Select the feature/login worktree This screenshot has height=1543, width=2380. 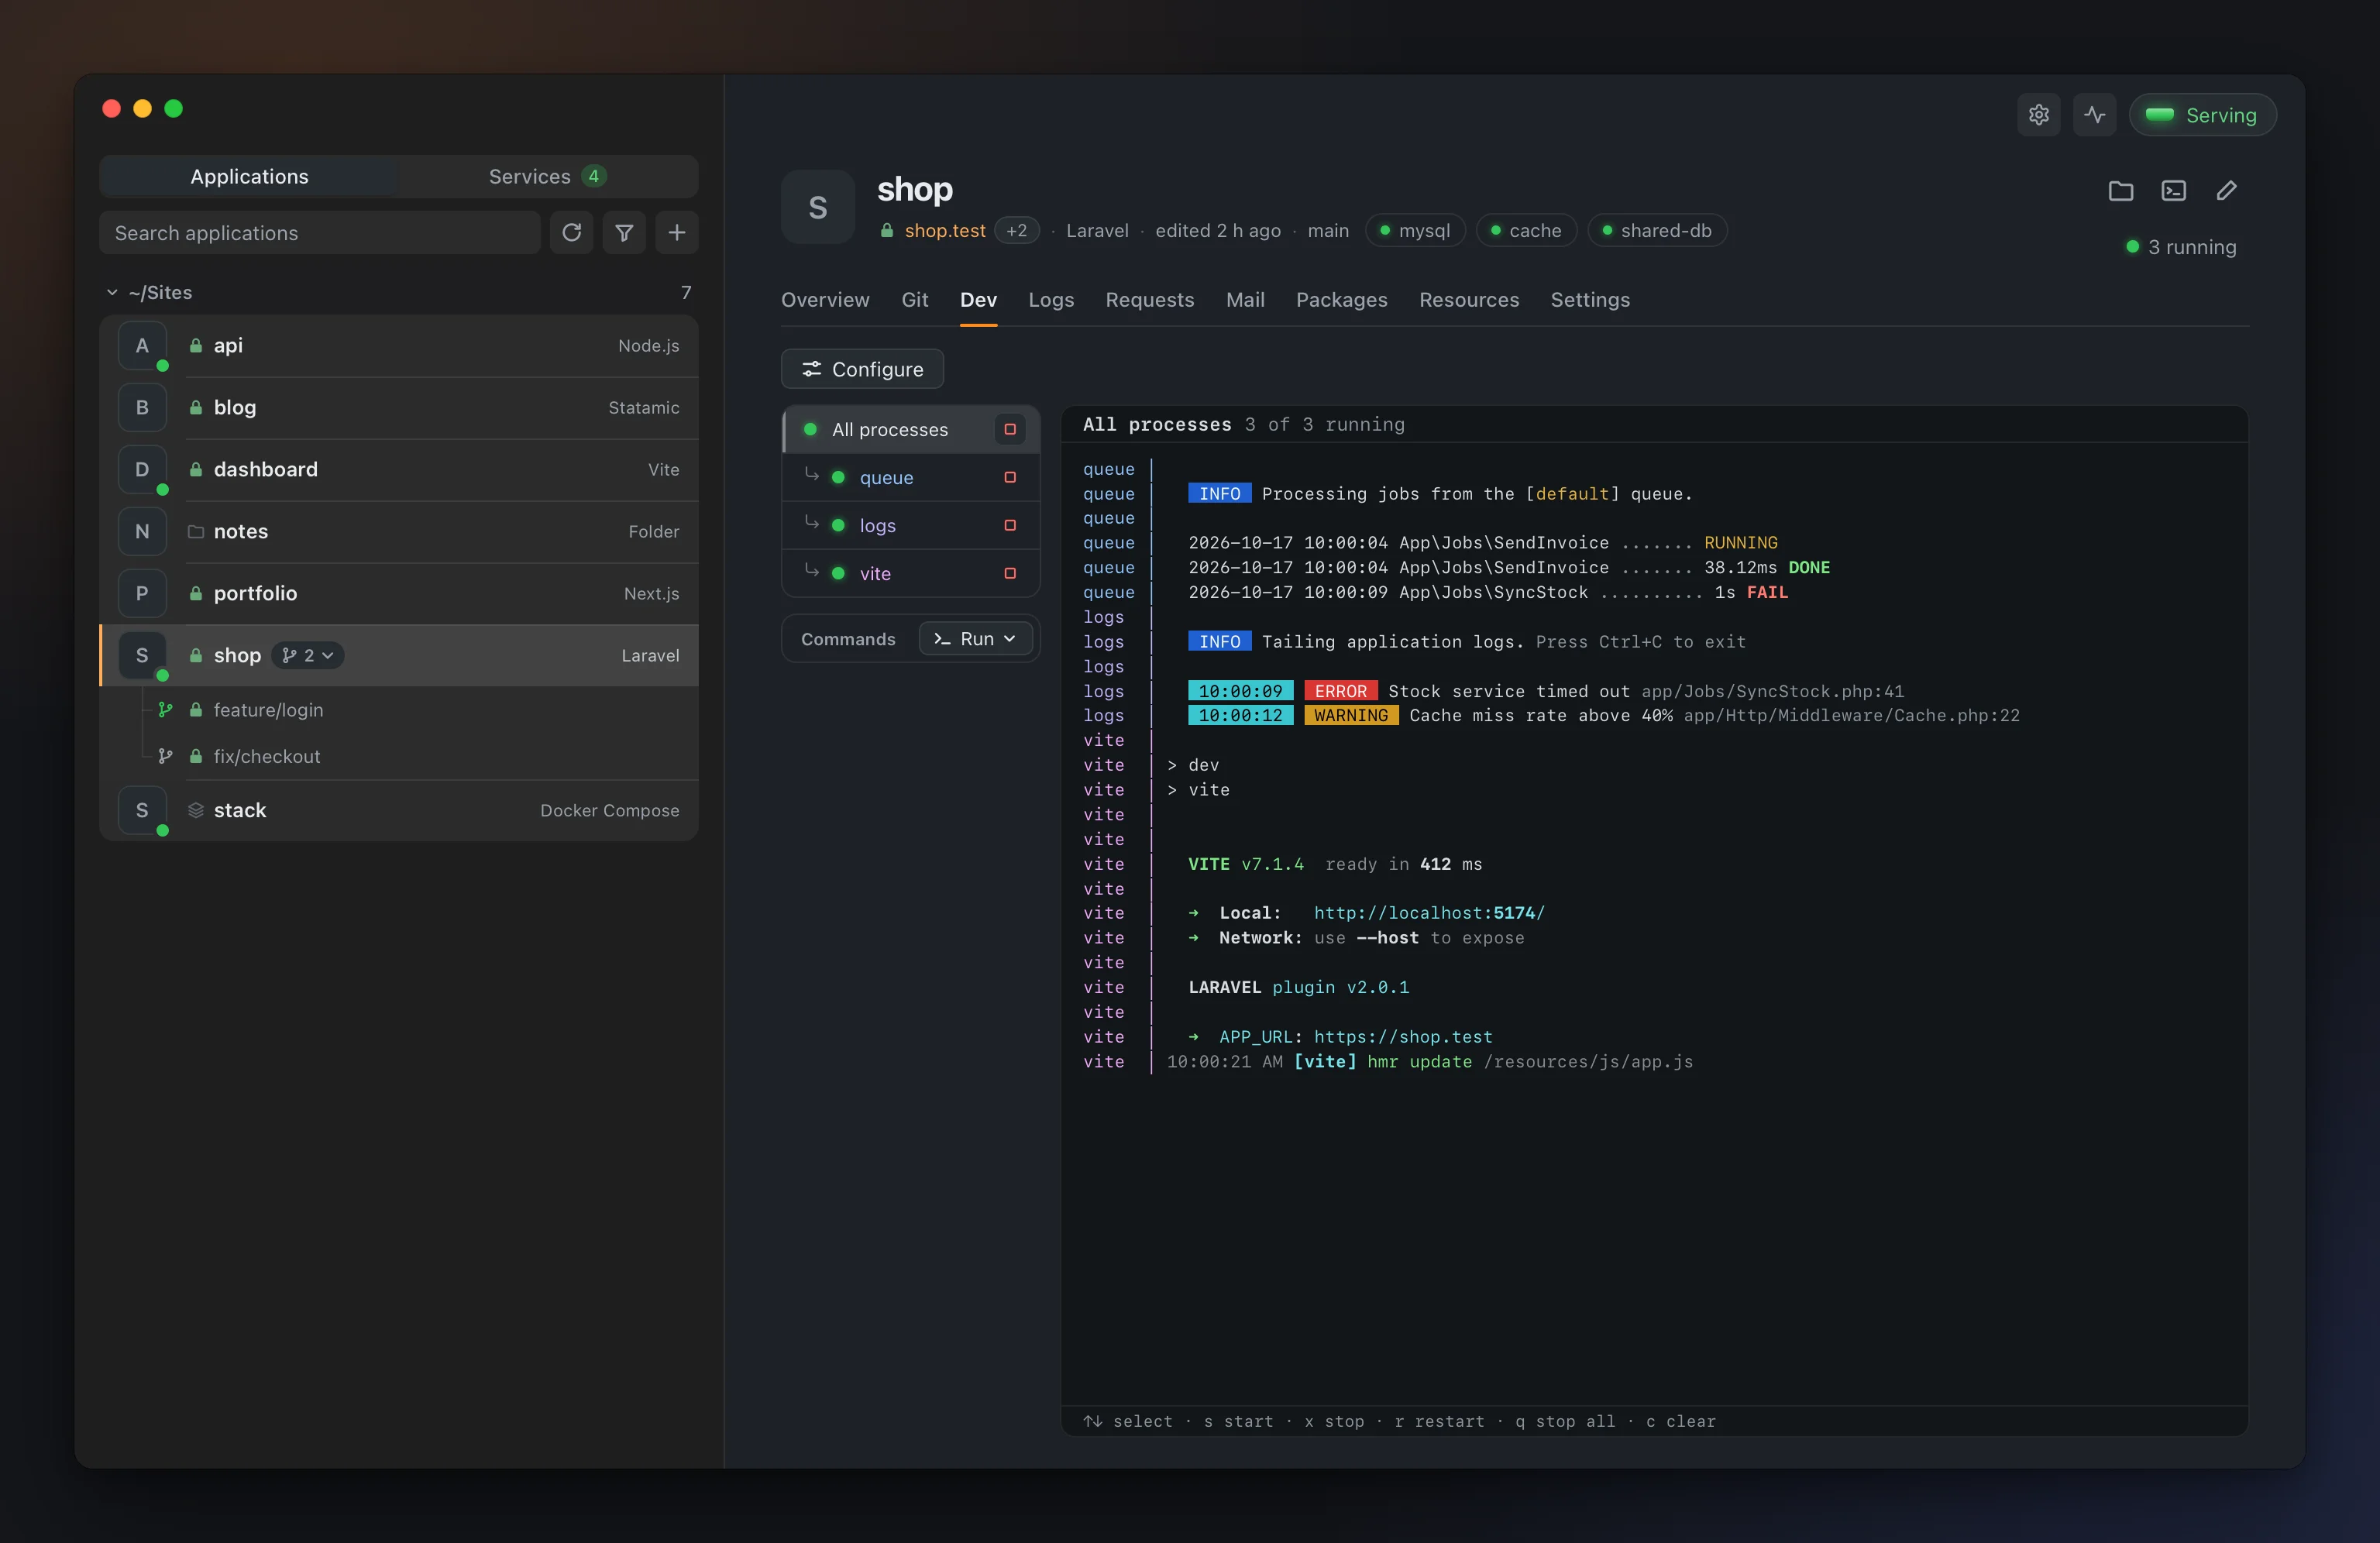[x=399, y=710]
